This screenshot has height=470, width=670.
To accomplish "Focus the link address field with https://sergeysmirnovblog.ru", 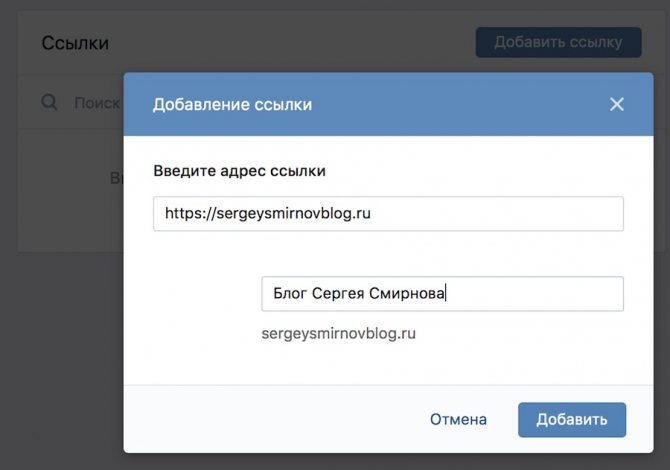I will (x=388, y=214).
